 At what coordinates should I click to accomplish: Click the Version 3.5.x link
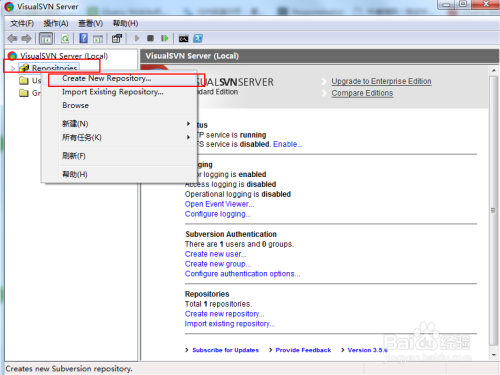(x=367, y=350)
